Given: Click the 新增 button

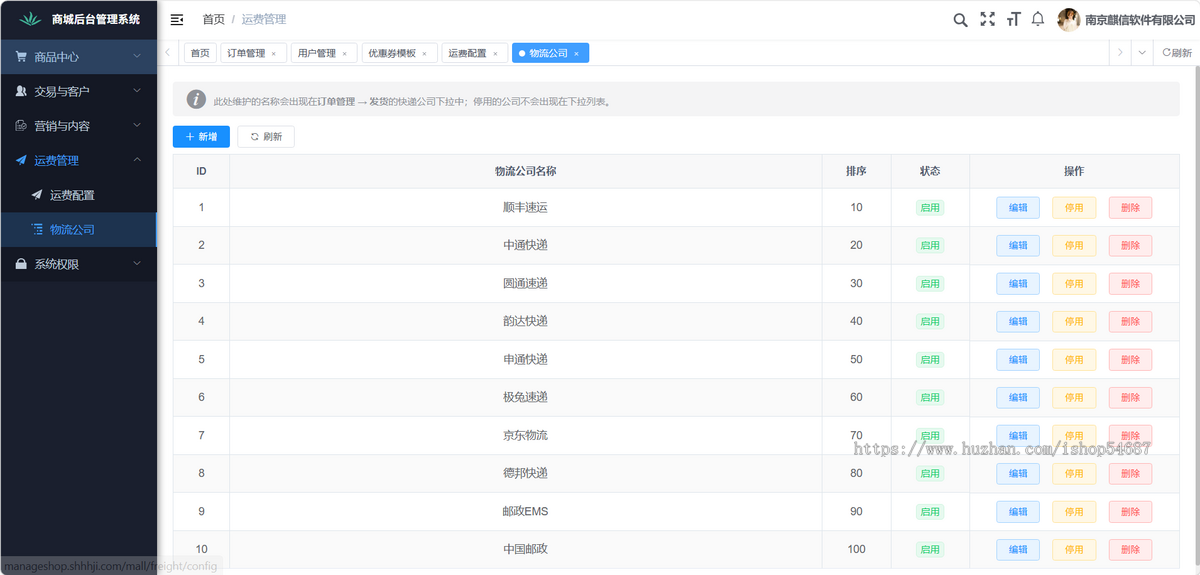Looking at the screenshot, I should (201, 137).
